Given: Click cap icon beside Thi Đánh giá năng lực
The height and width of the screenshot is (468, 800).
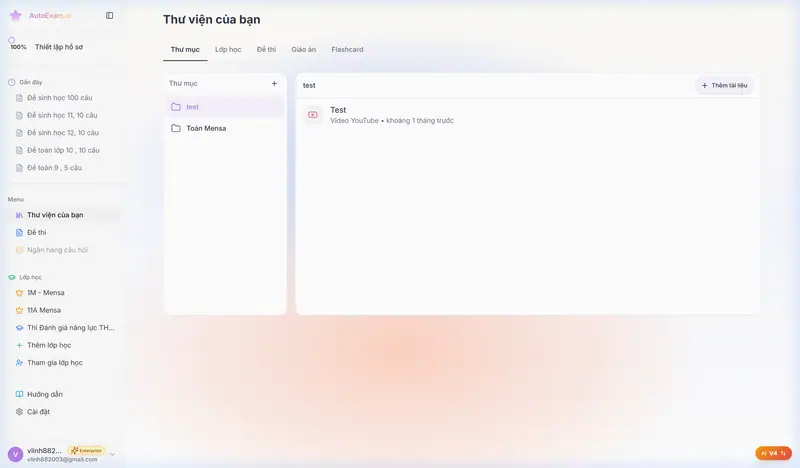Looking at the screenshot, I should click(x=19, y=328).
